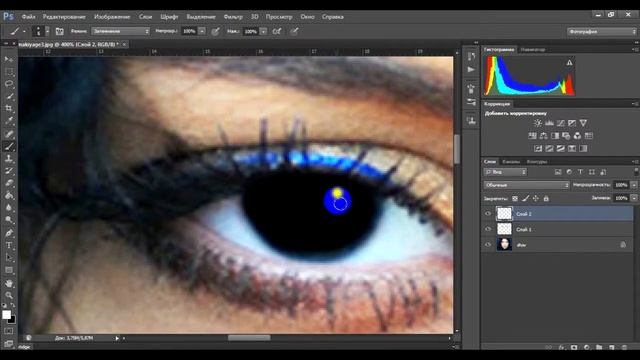Toggle airbrush mode in options bar
Viewport: 640px width, 360px height.
pos(277,31)
